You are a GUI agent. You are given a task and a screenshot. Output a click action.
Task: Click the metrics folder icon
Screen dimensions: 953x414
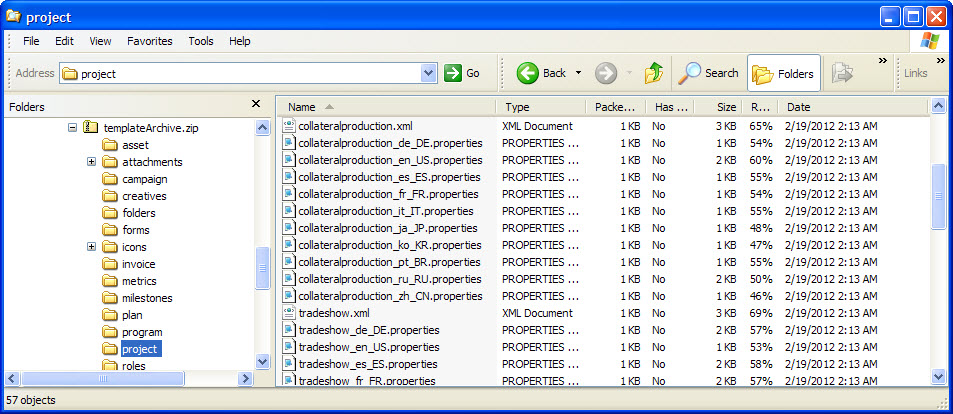click(x=109, y=281)
